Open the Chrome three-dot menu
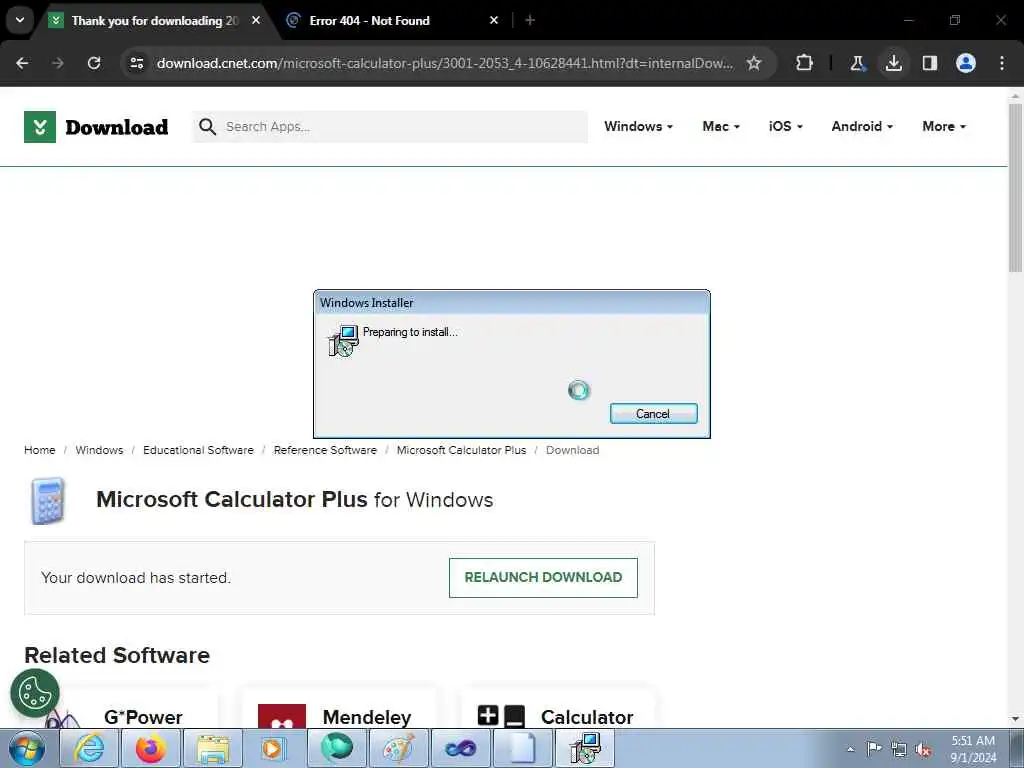Screen dimensions: 1024x768 pos(1002,63)
